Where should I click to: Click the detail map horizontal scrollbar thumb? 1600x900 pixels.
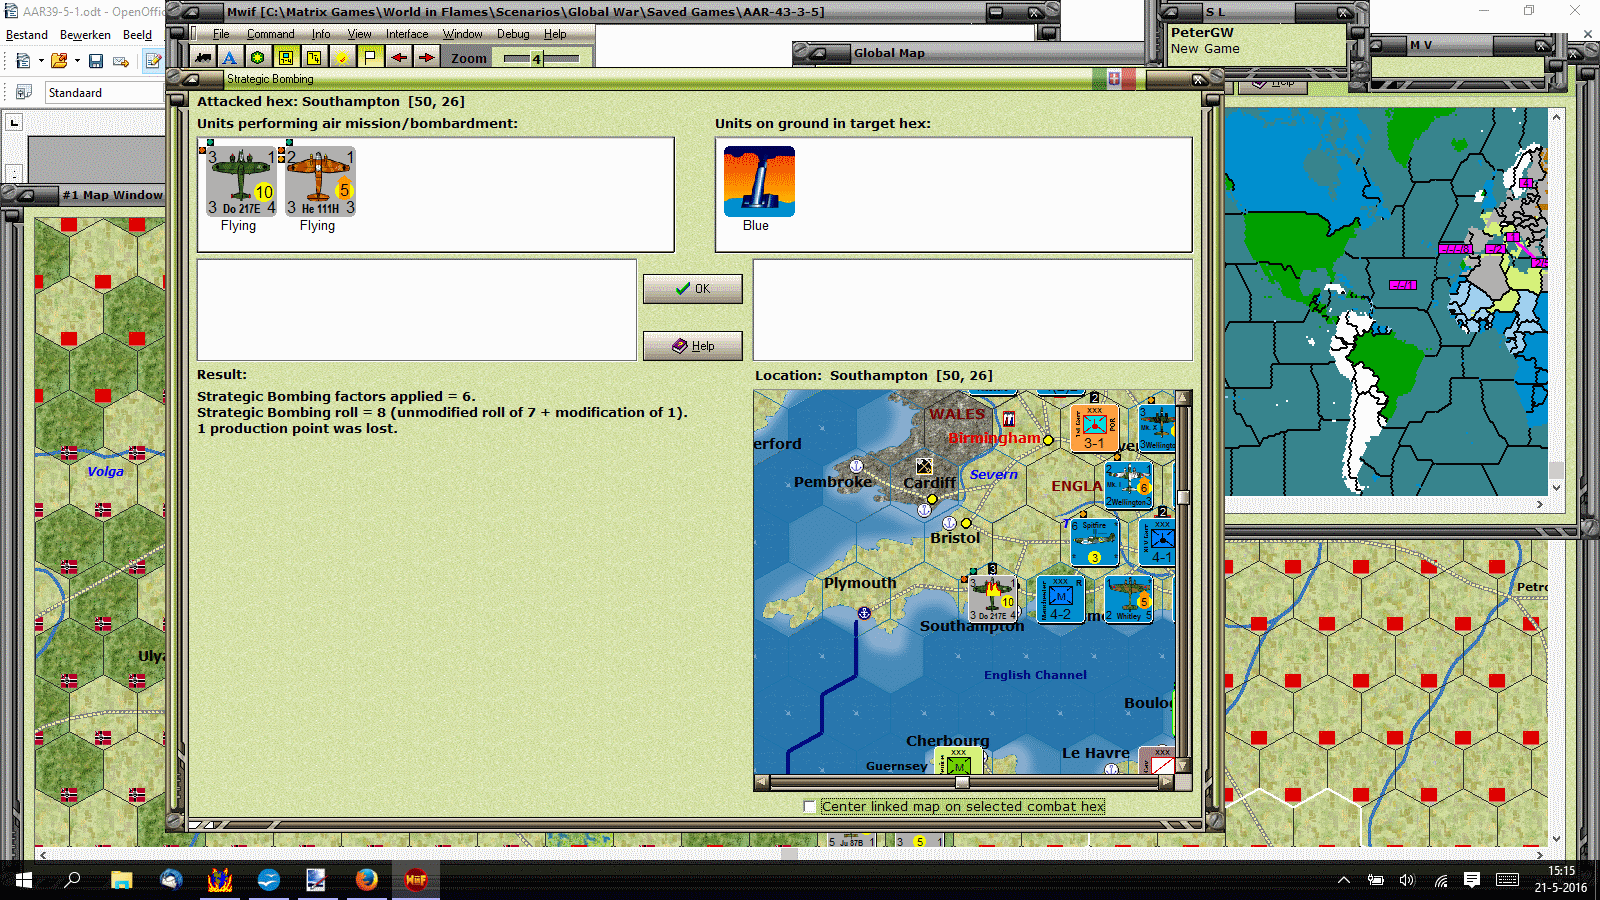coord(962,782)
